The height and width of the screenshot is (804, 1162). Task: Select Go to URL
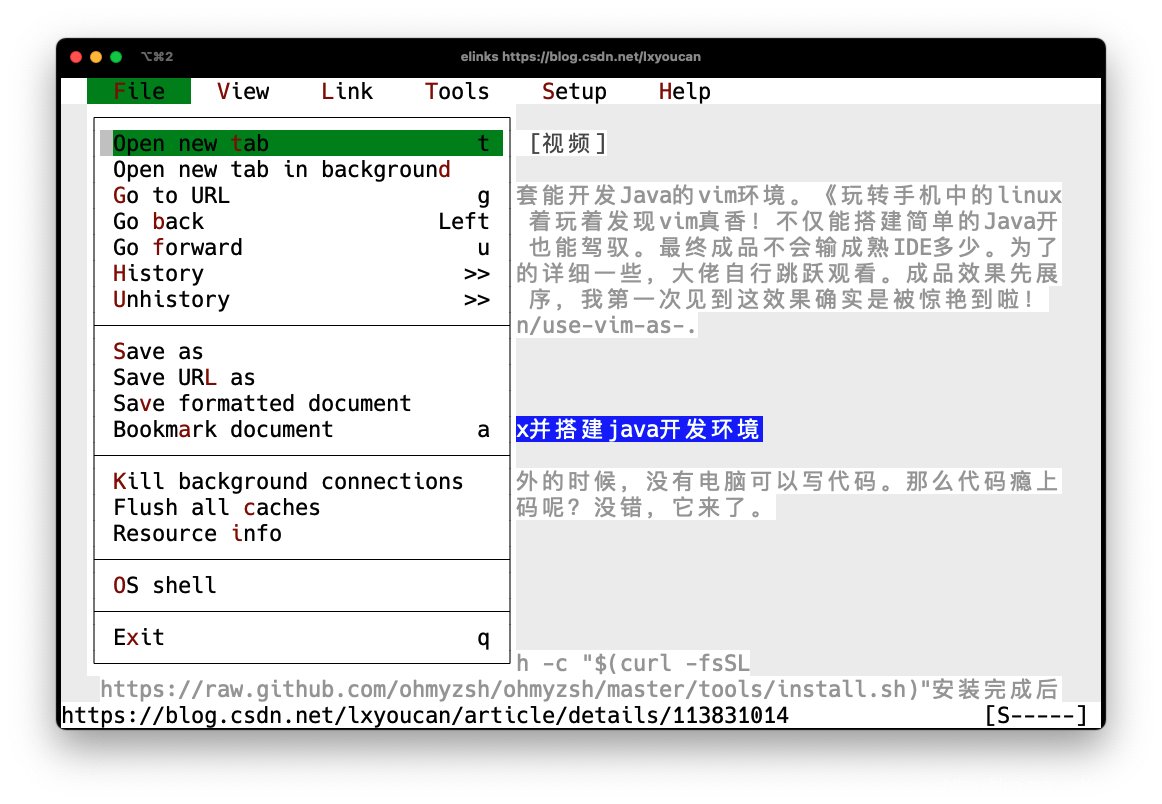pos(302,196)
